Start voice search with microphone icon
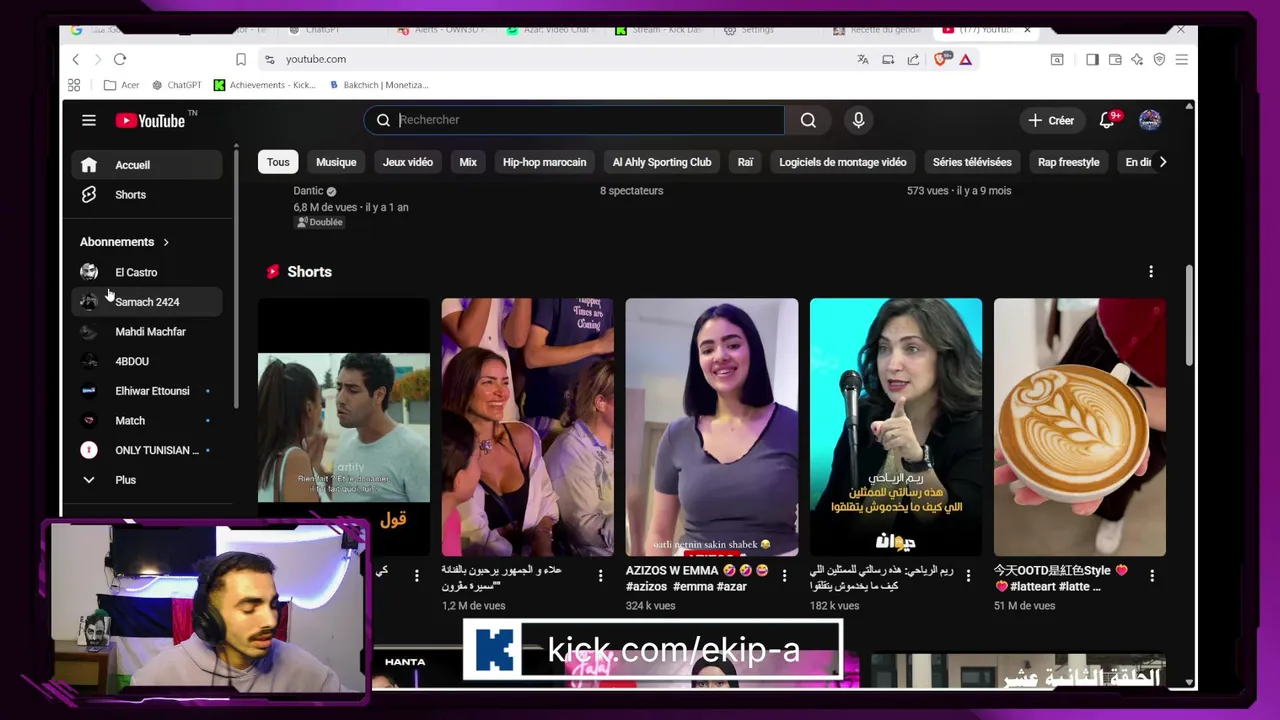1280x720 pixels. click(x=858, y=120)
